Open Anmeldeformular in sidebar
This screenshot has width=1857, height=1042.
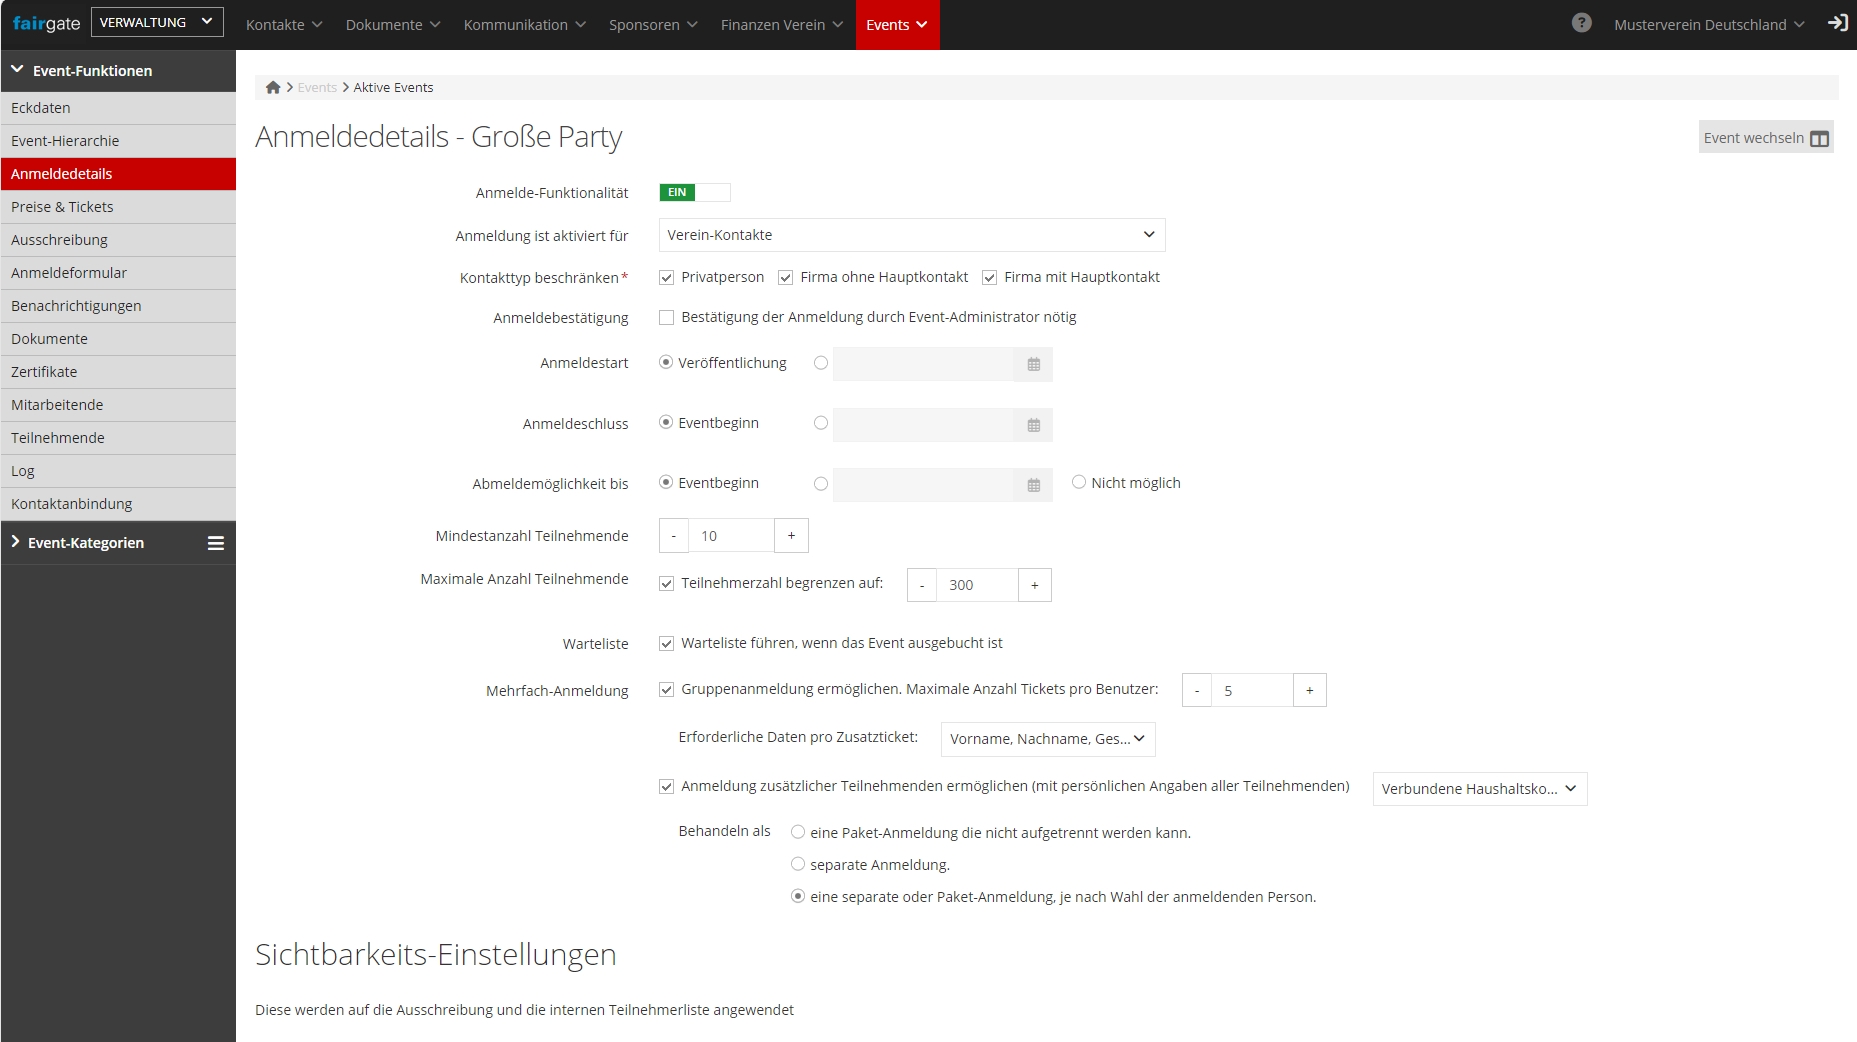pyautogui.click(x=118, y=273)
